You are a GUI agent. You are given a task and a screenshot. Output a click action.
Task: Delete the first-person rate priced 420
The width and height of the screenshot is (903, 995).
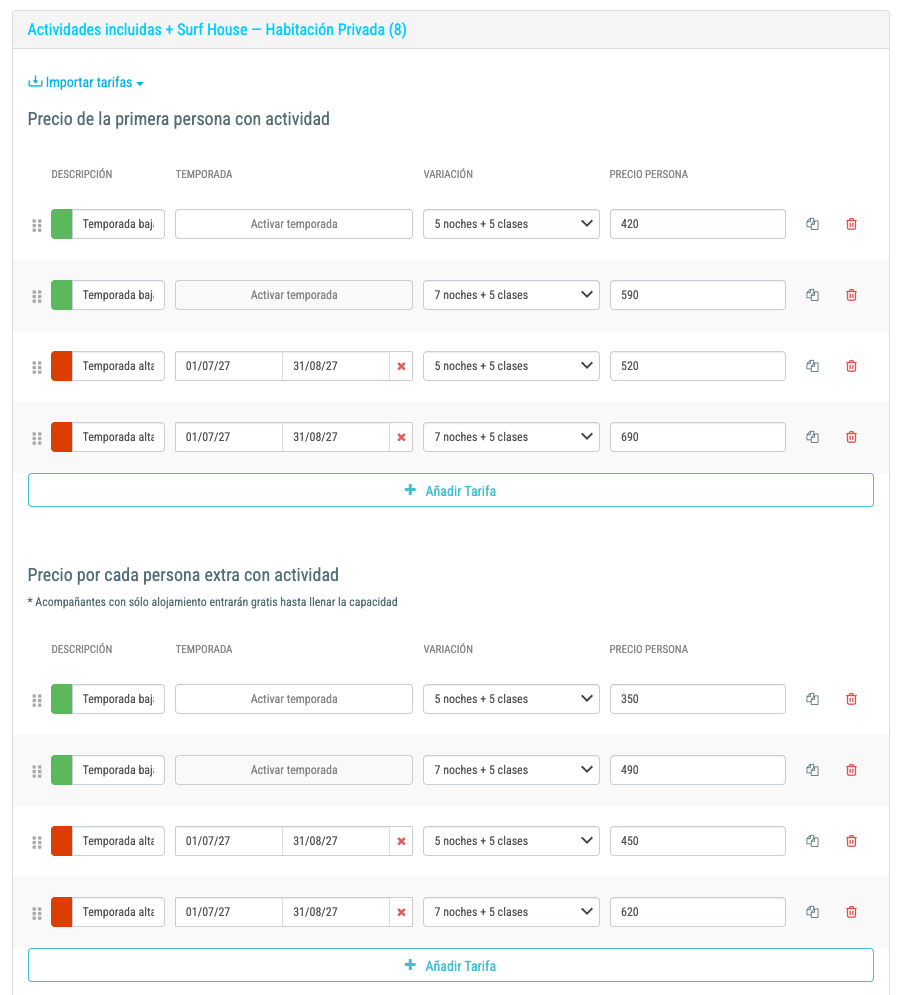852,224
